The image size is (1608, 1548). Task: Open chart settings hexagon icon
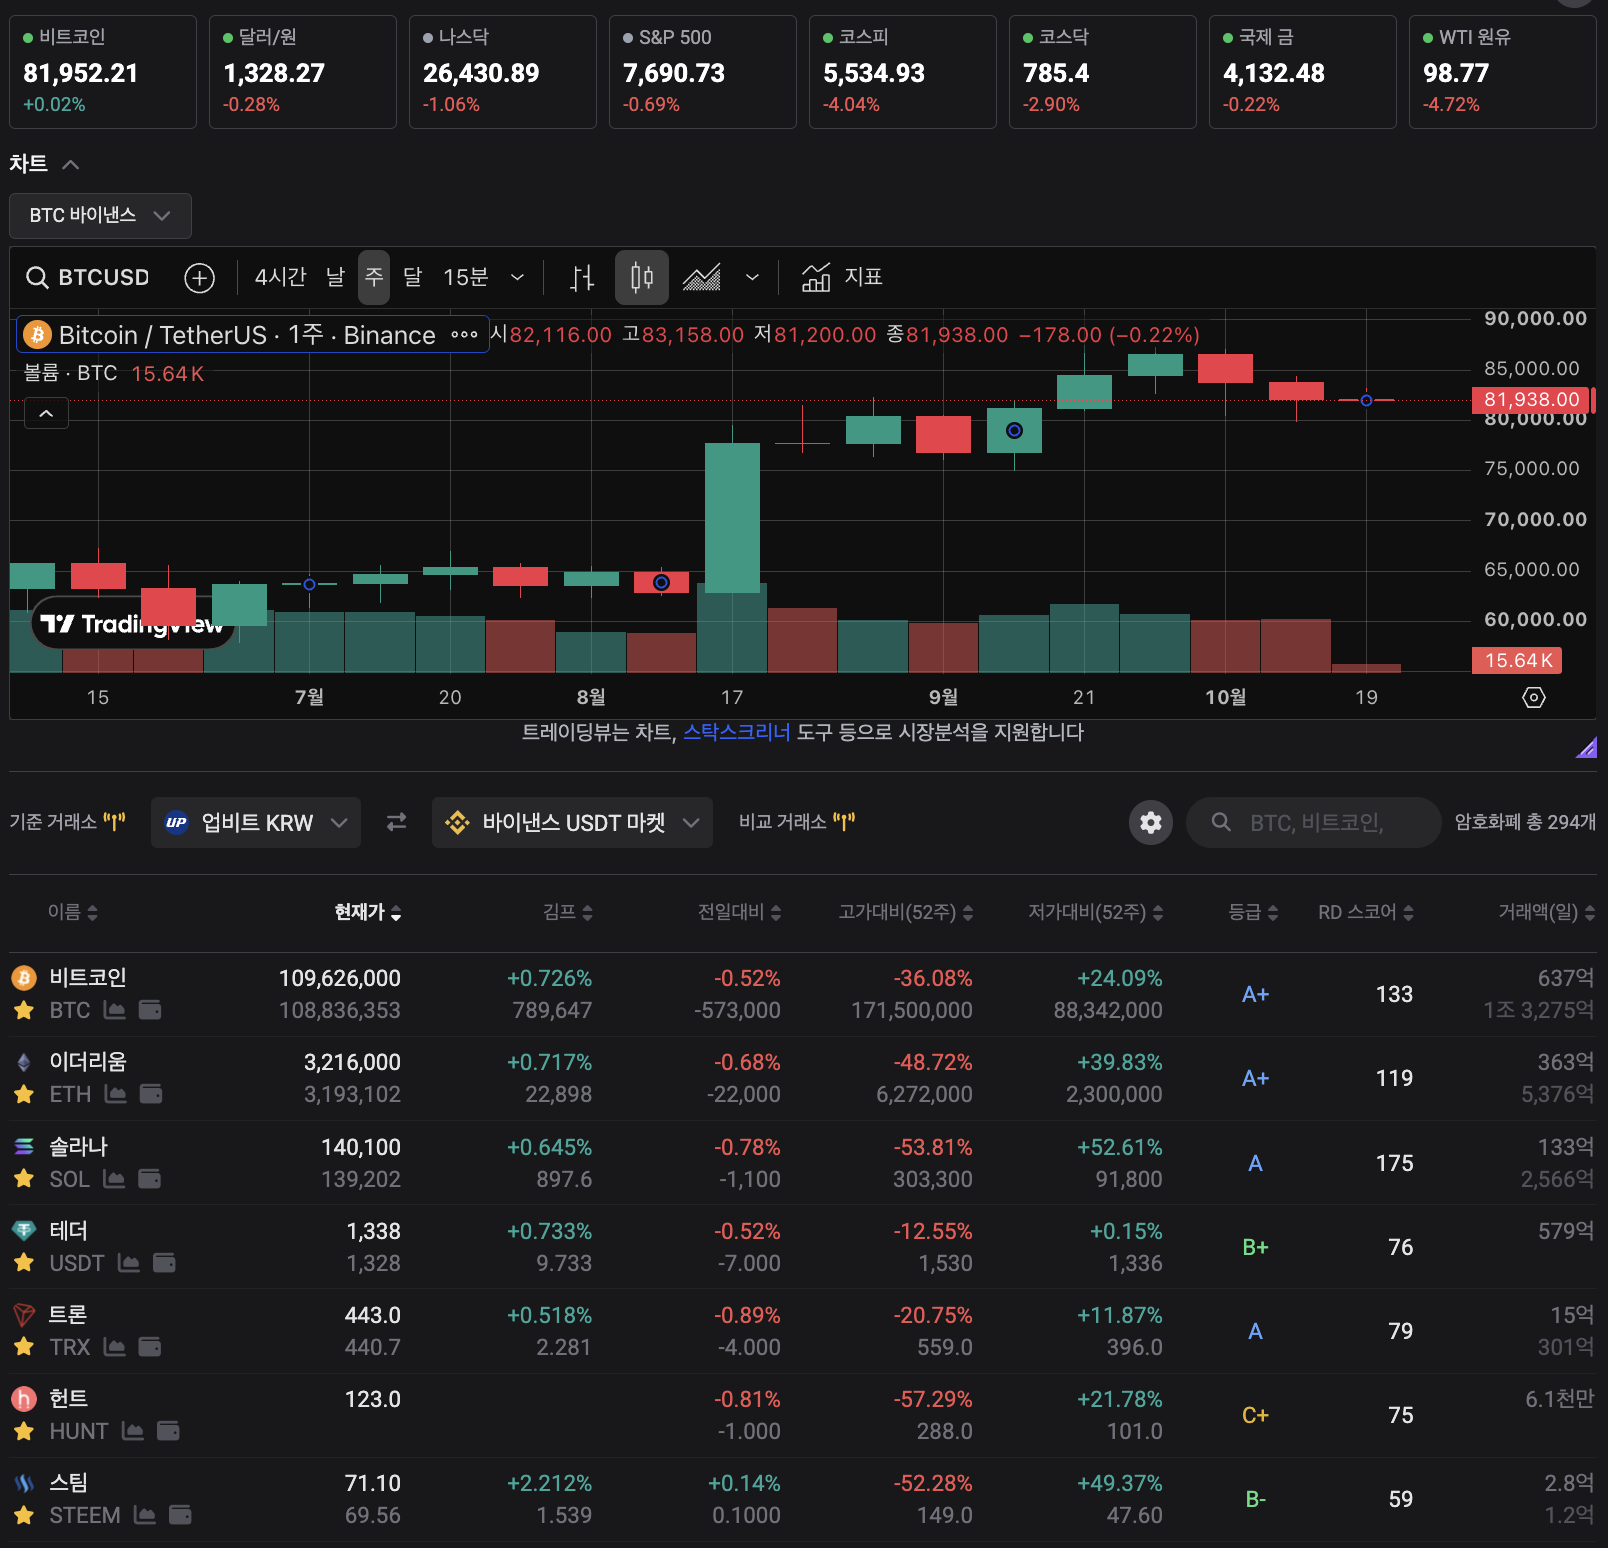tap(1534, 697)
